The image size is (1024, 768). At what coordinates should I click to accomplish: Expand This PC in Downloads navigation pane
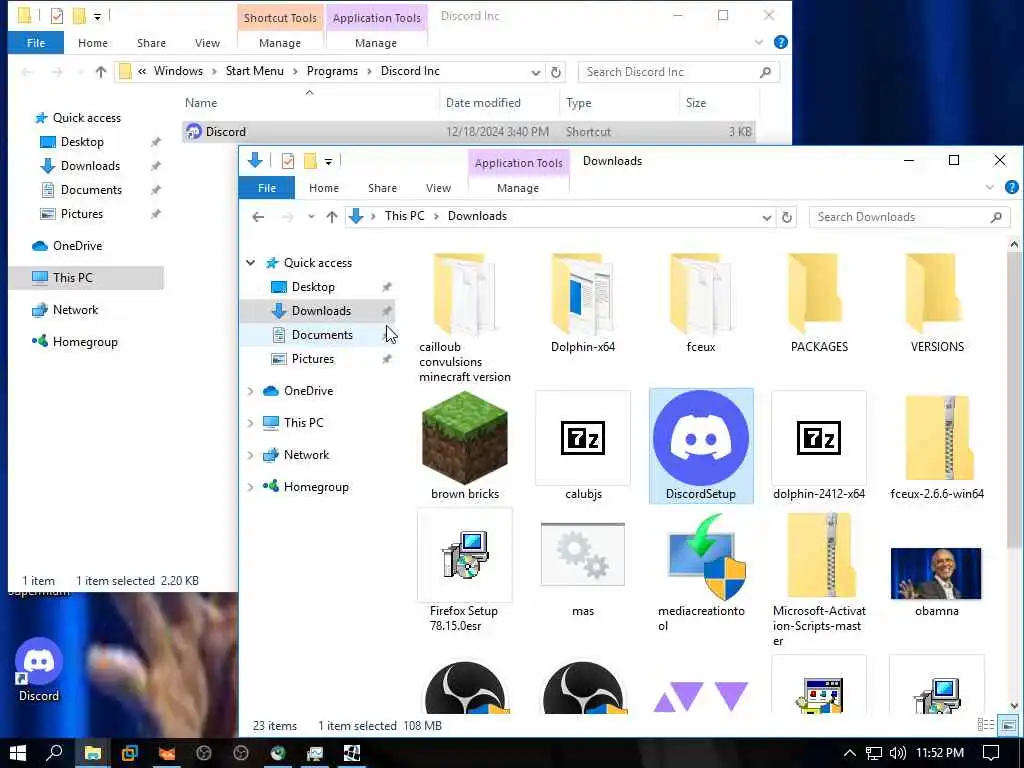point(250,423)
